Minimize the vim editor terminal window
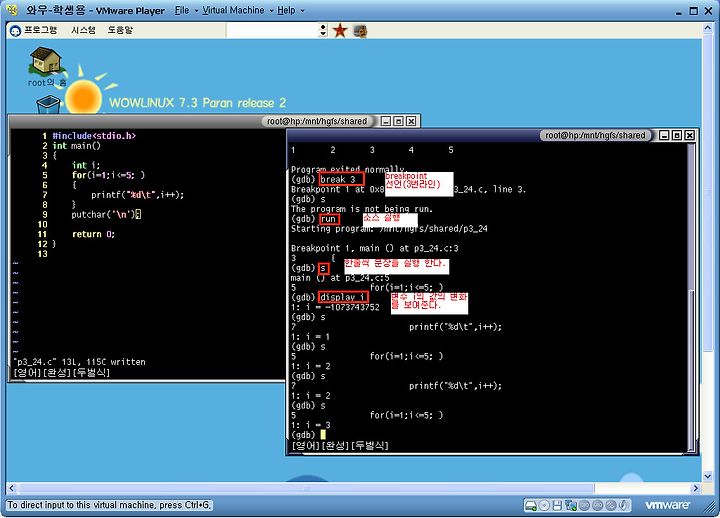Screen dimensions: 720x518 (x=386, y=121)
